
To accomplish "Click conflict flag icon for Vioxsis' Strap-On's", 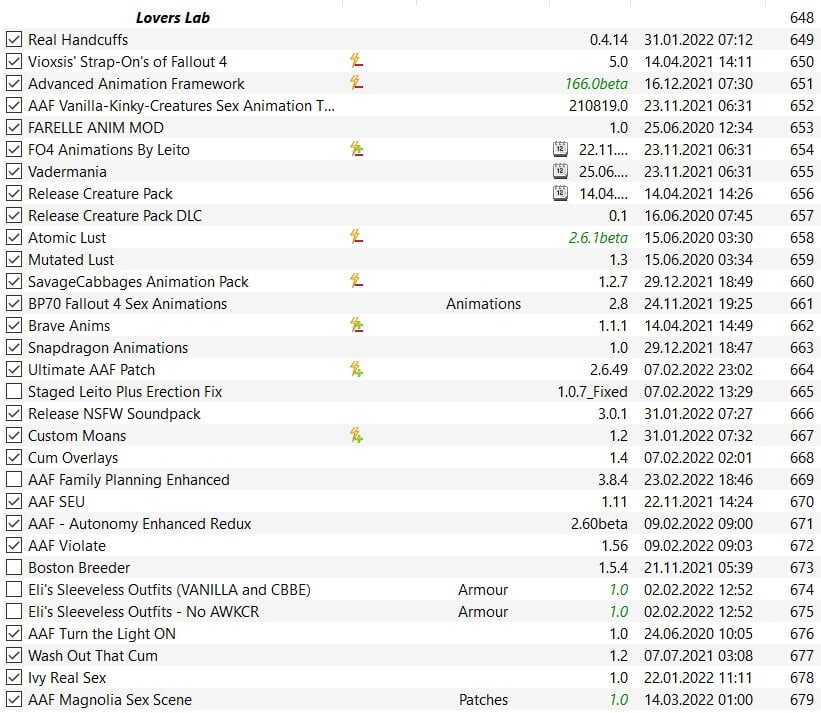I will [x=357, y=61].
